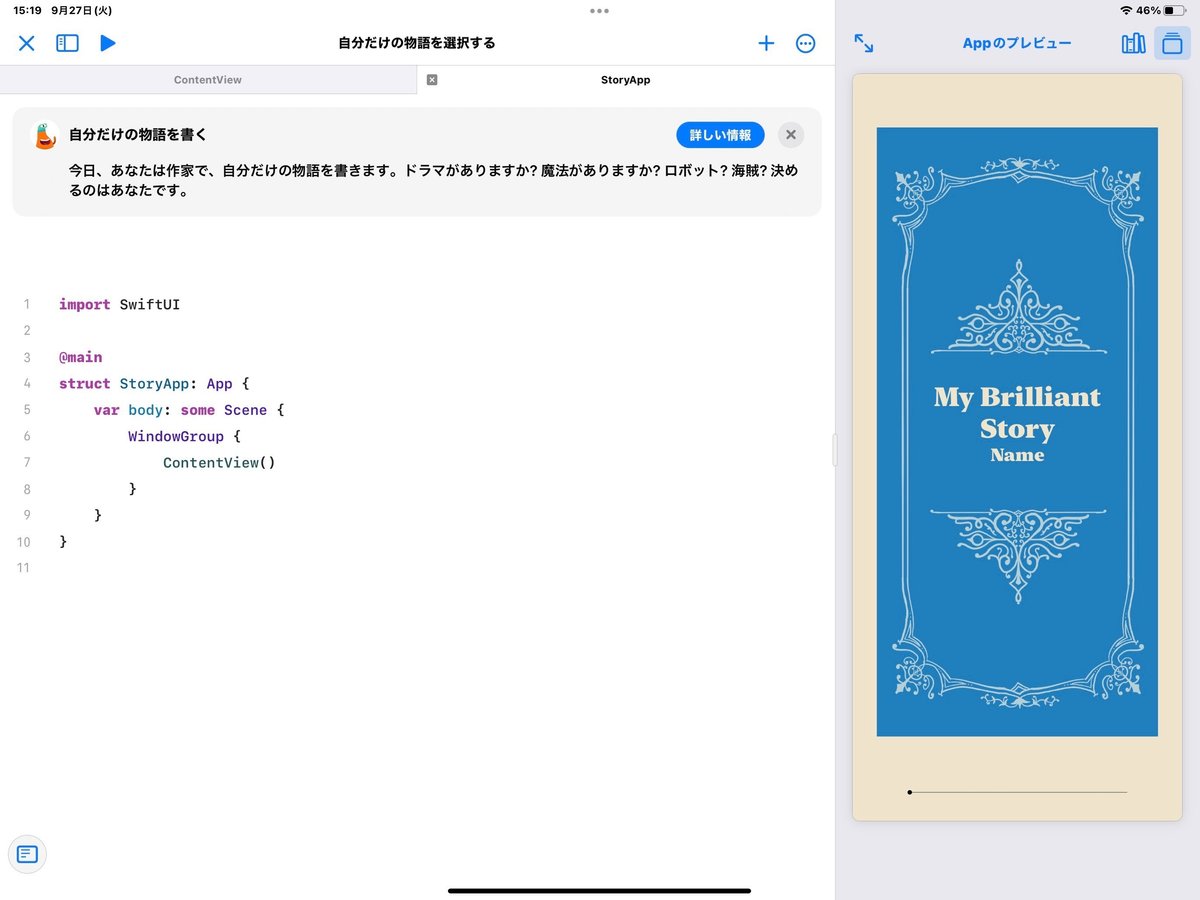This screenshot has width=1200, height=900.
Task: Expand the app preview to full screen
Action: pyautogui.click(x=864, y=43)
